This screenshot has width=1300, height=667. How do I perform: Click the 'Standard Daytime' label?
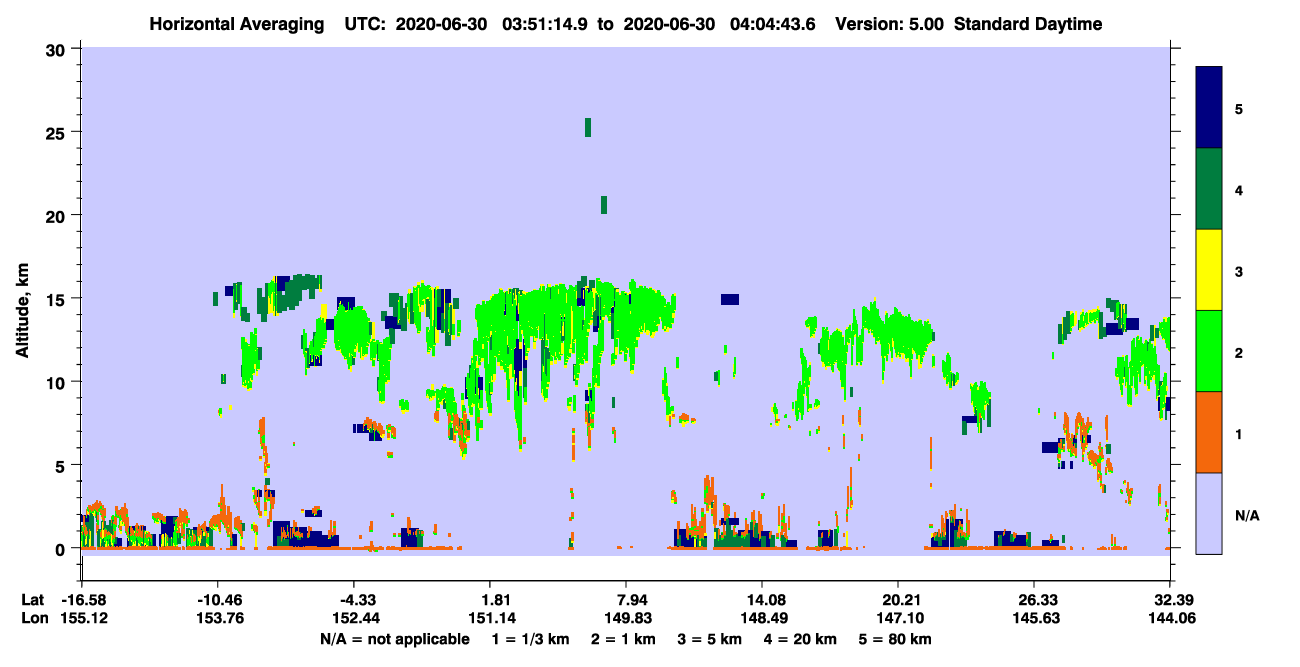click(1028, 24)
